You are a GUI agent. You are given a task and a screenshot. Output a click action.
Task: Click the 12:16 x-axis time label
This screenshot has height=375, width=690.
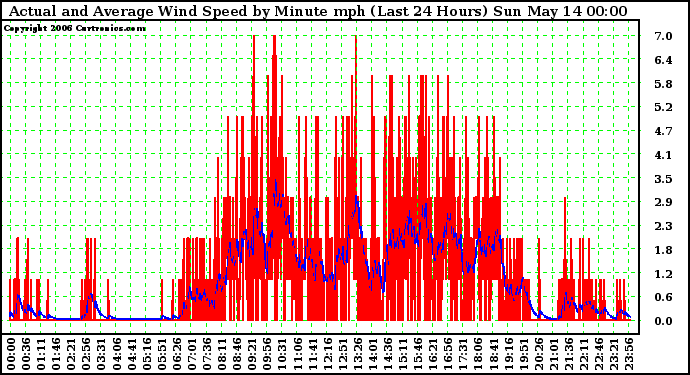pyautogui.click(x=327, y=354)
